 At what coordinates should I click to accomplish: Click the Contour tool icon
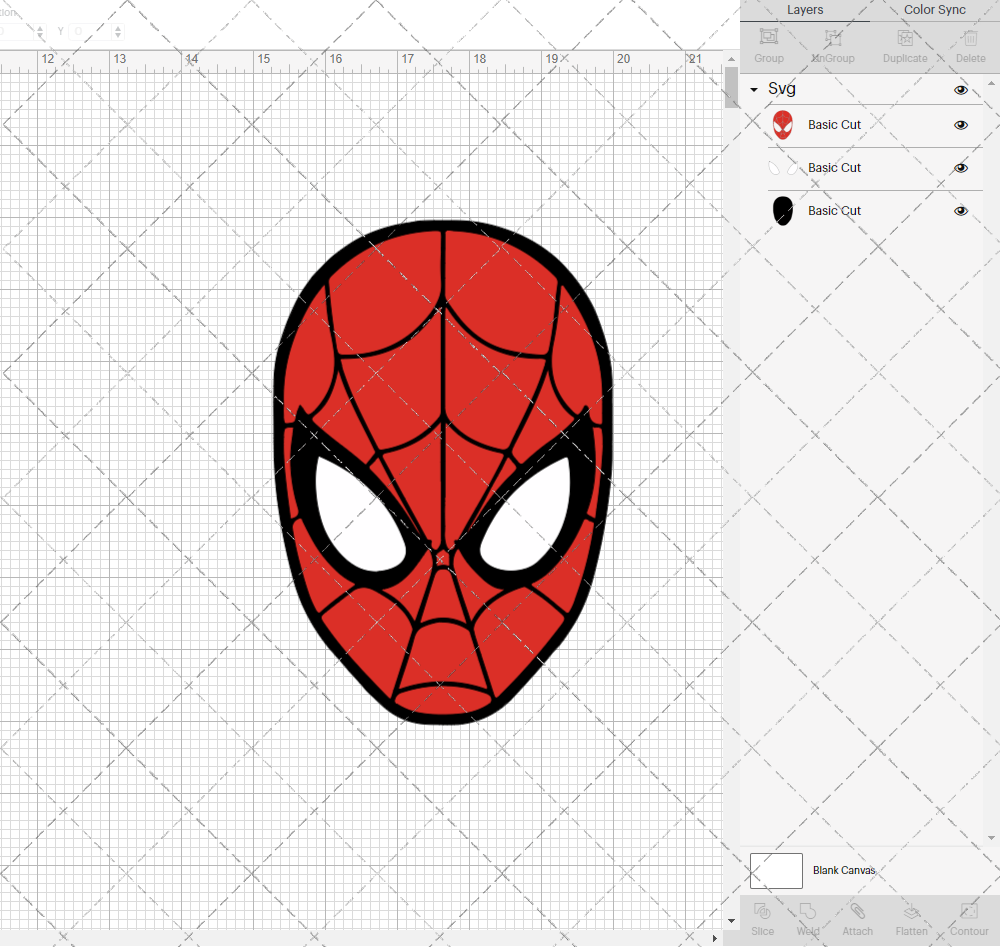tap(969, 911)
